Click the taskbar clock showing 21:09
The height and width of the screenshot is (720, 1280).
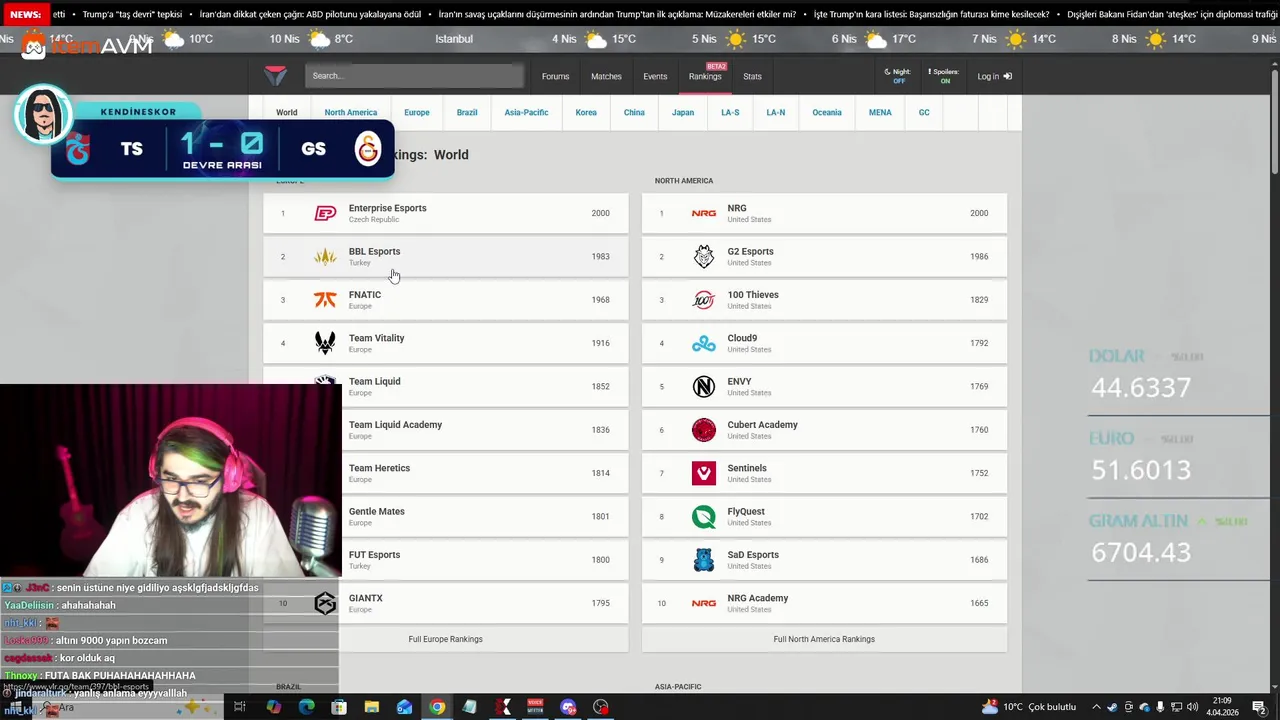pos(1223,707)
